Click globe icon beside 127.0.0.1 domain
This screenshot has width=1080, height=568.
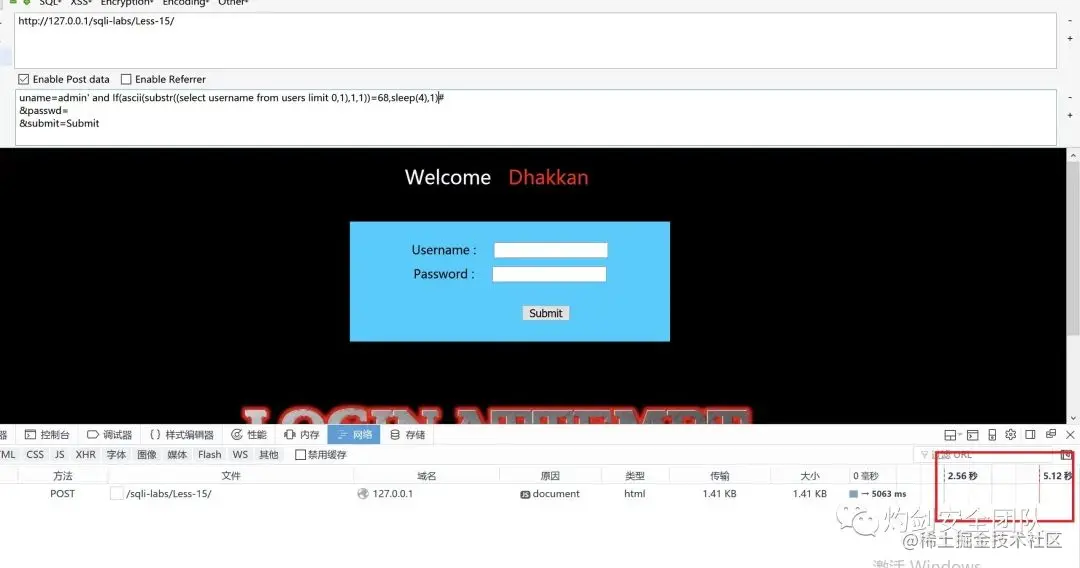[x=363, y=494]
